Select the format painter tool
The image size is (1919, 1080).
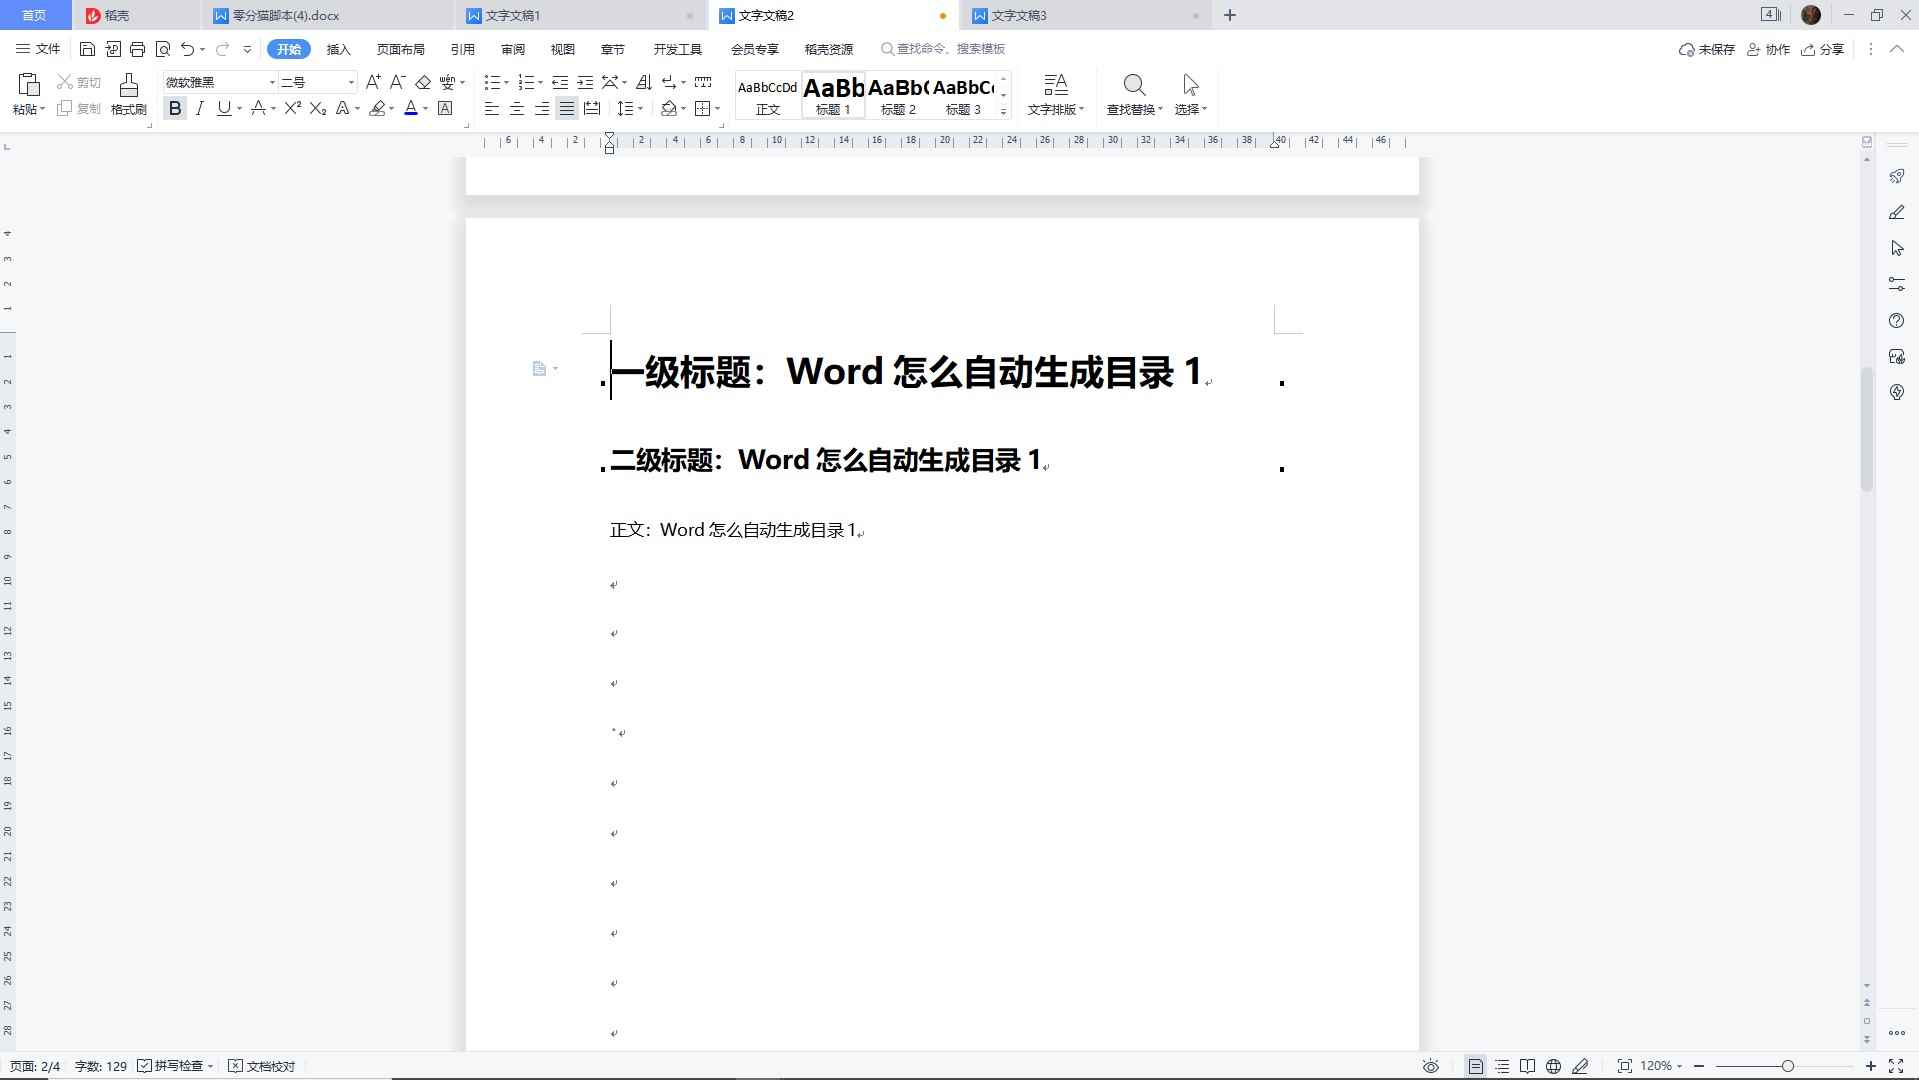pos(128,95)
